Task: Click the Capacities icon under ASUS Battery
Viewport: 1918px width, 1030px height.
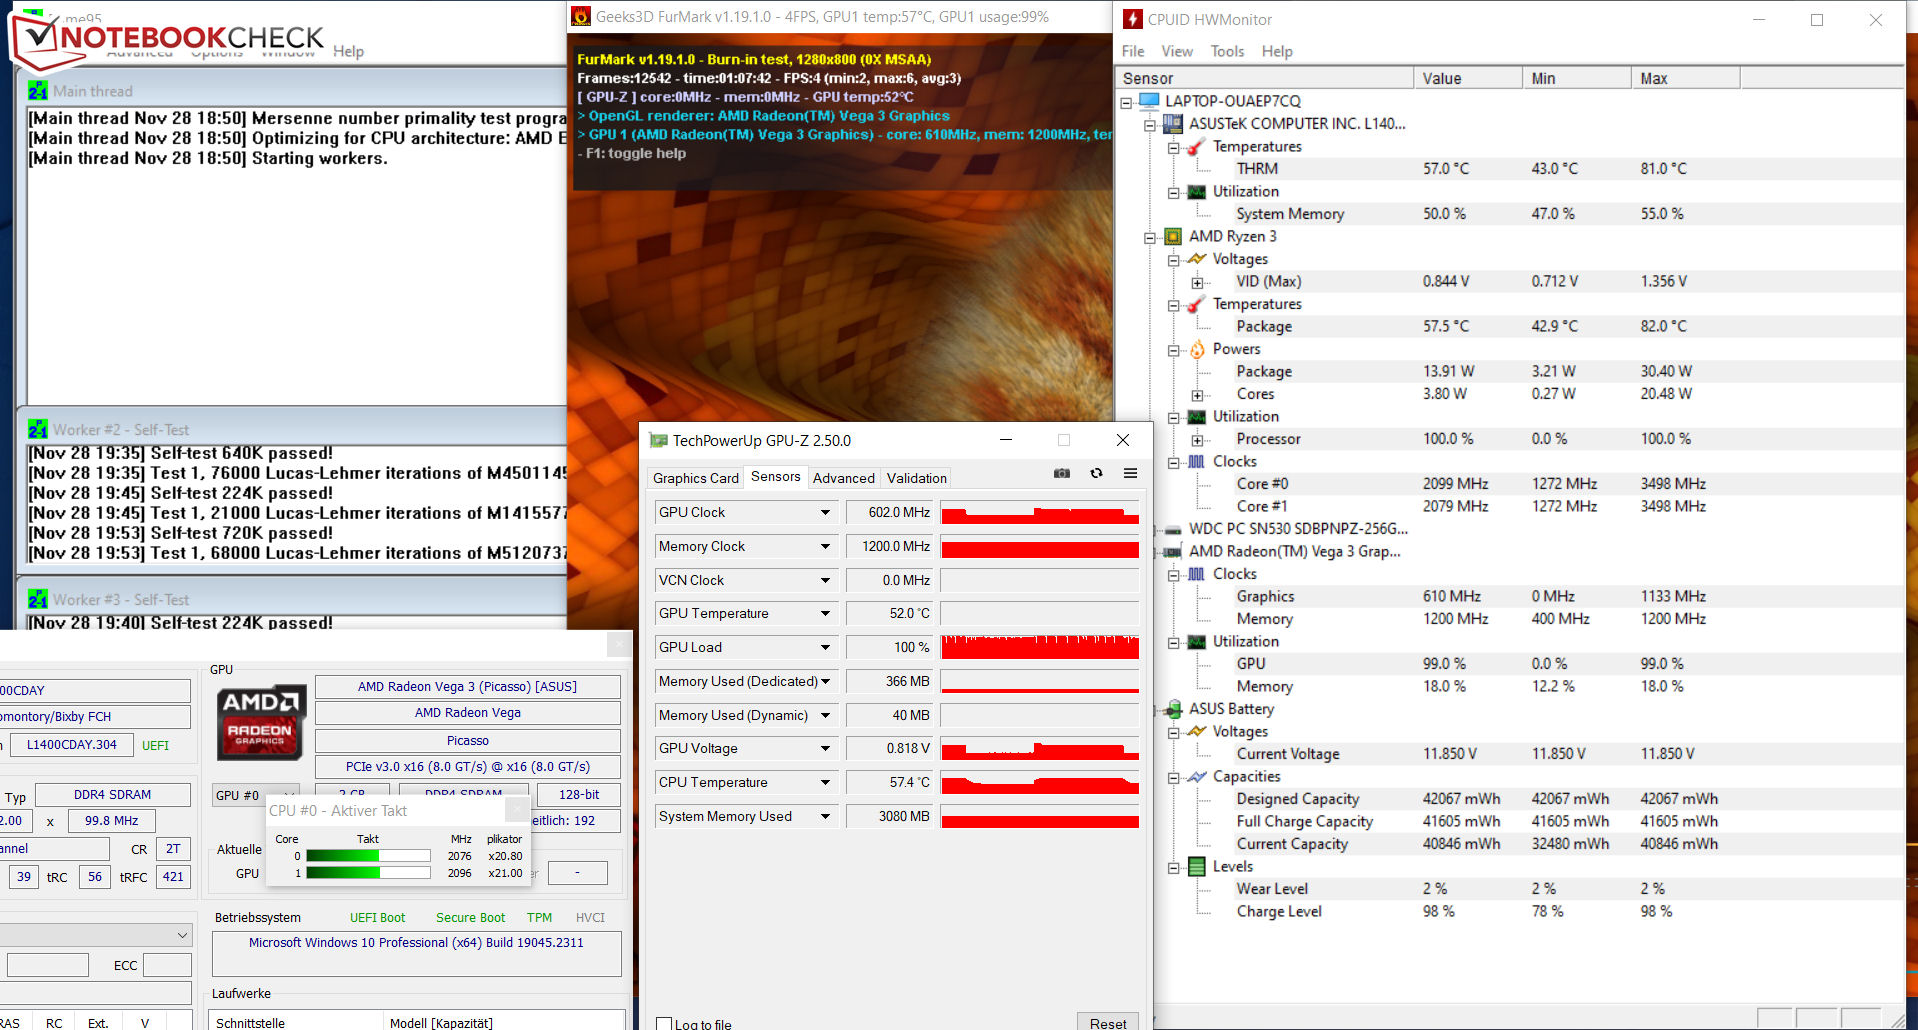Action: [1196, 777]
